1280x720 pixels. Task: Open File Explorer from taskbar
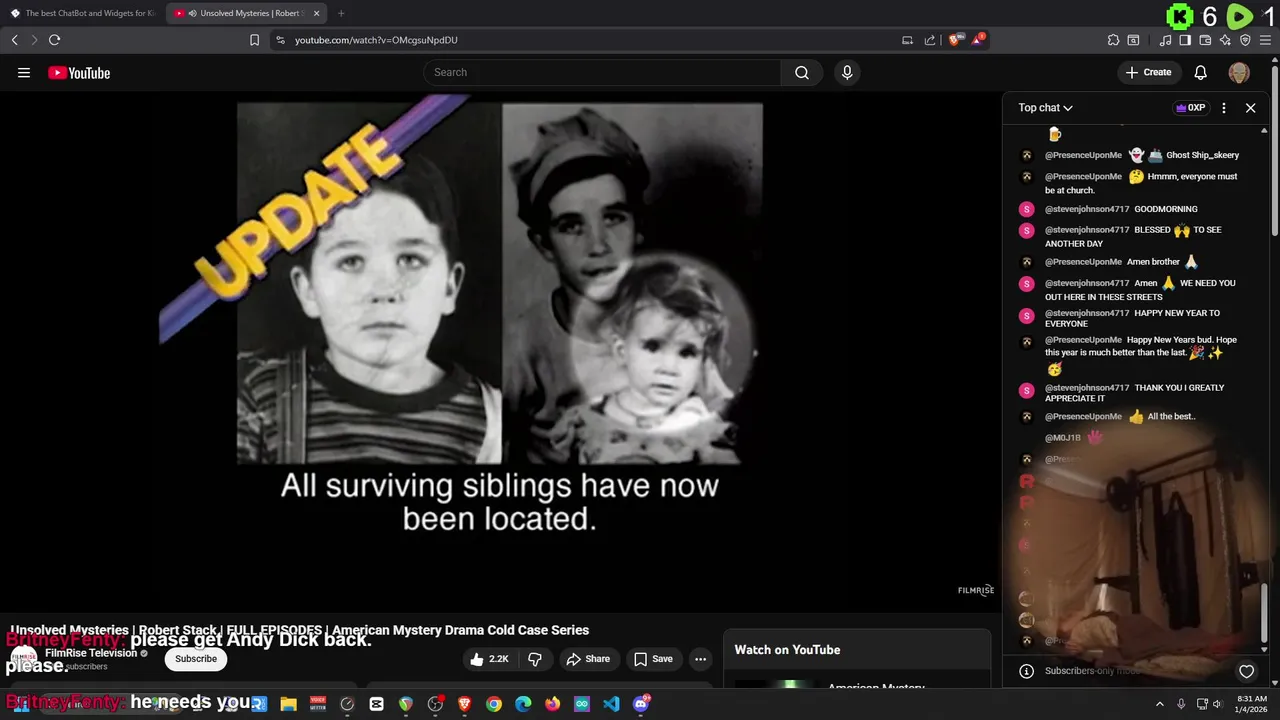click(288, 704)
